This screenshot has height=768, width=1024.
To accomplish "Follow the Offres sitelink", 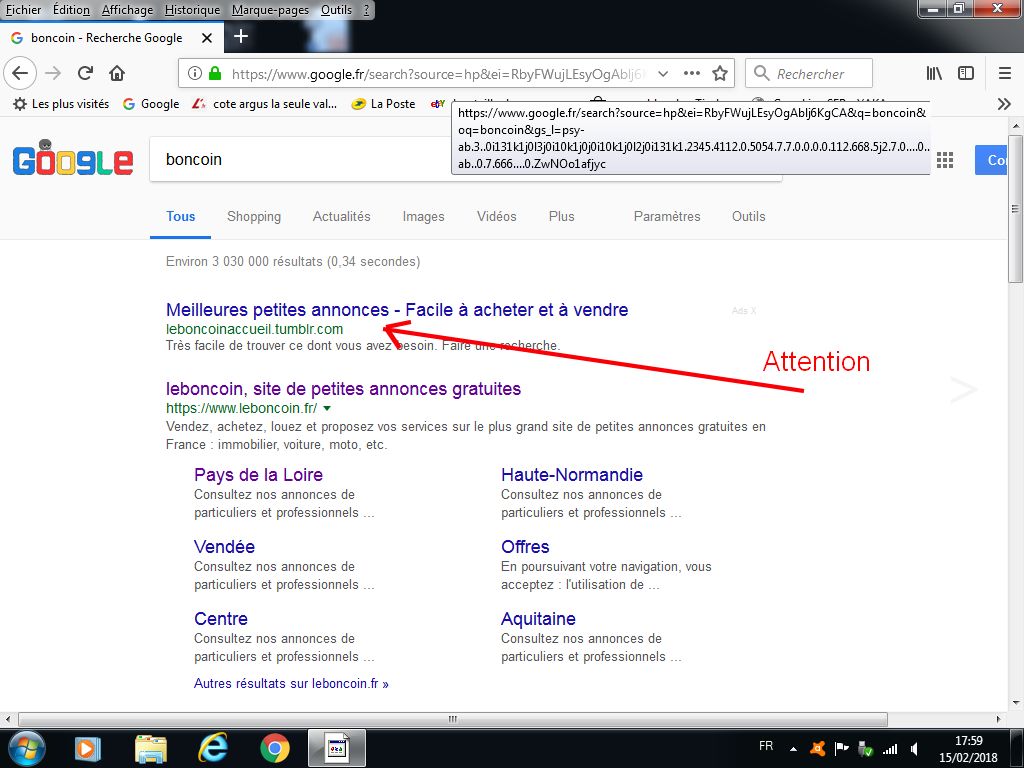I will (x=525, y=547).
